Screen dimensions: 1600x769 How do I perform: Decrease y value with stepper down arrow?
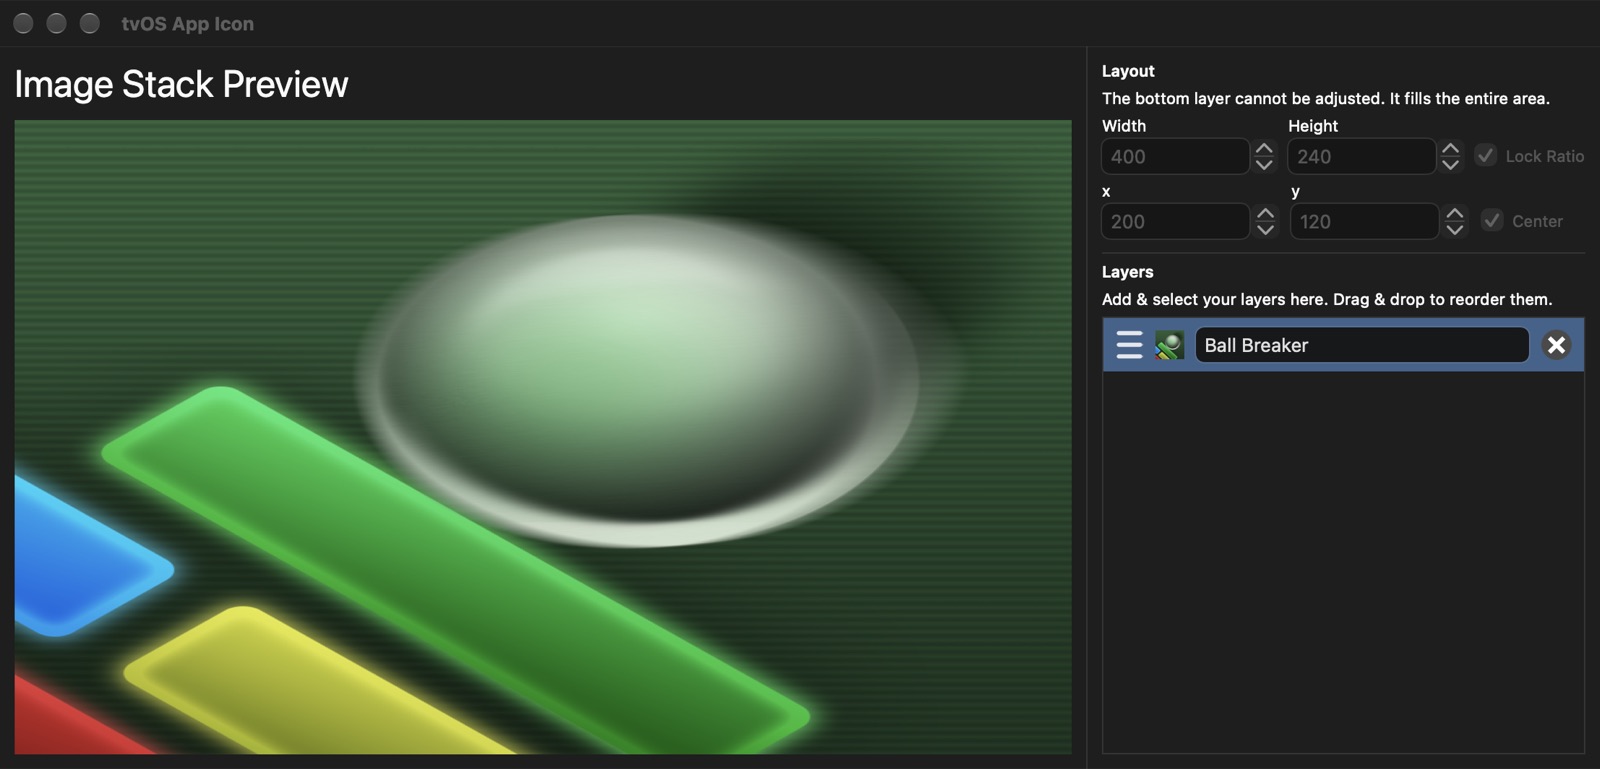1455,229
